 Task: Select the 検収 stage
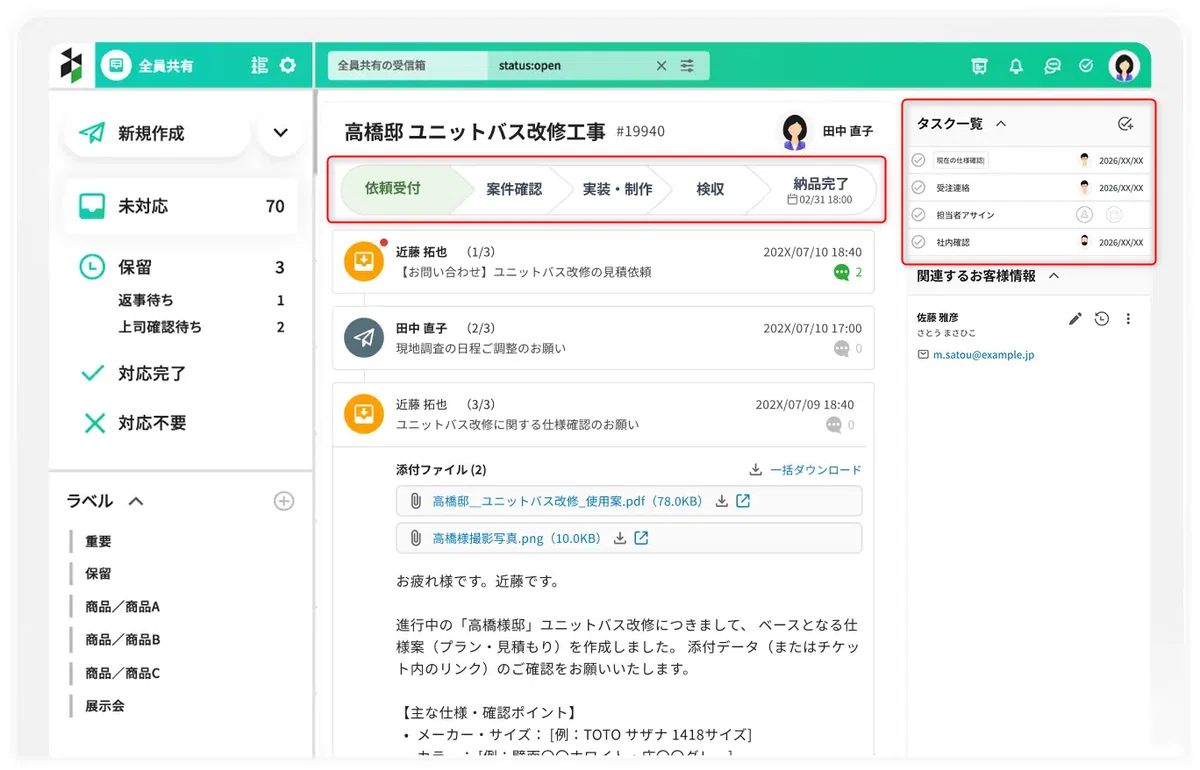[710, 188]
